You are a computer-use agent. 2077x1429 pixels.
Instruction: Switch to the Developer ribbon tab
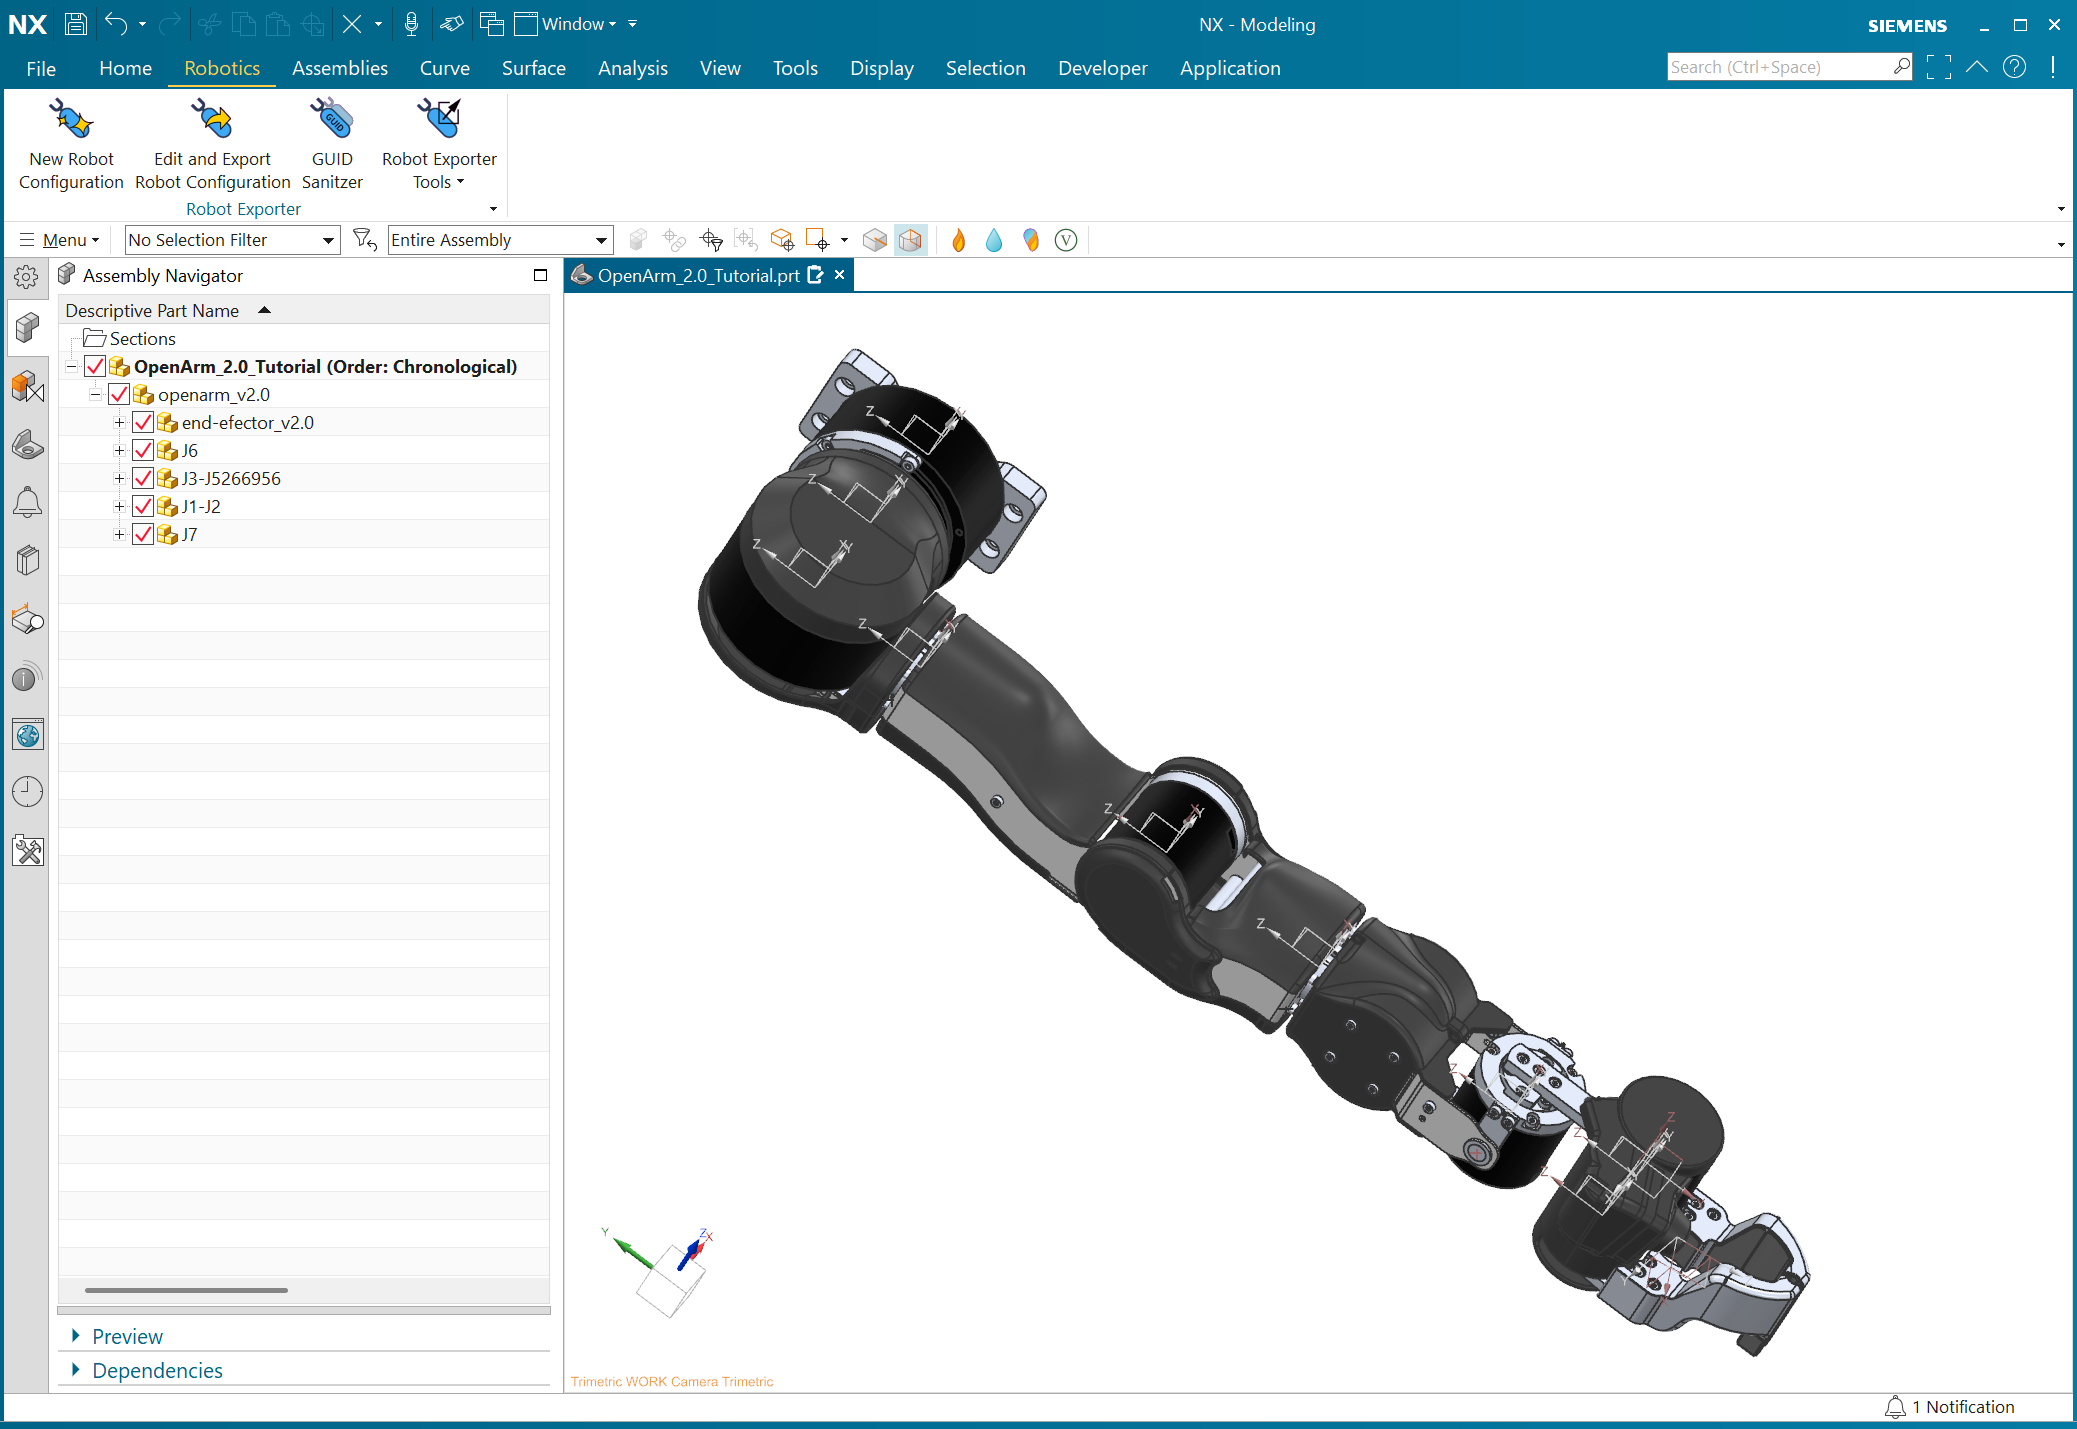tap(1103, 68)
